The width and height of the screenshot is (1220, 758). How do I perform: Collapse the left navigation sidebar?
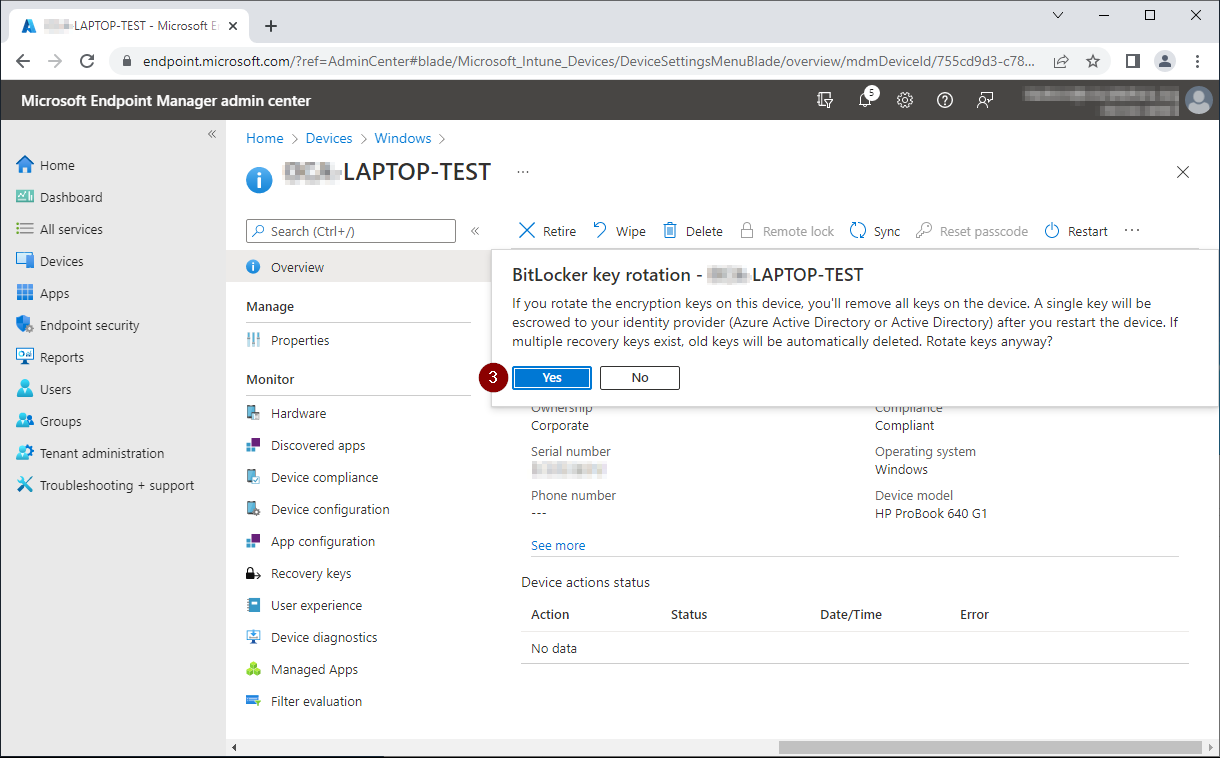212,134
